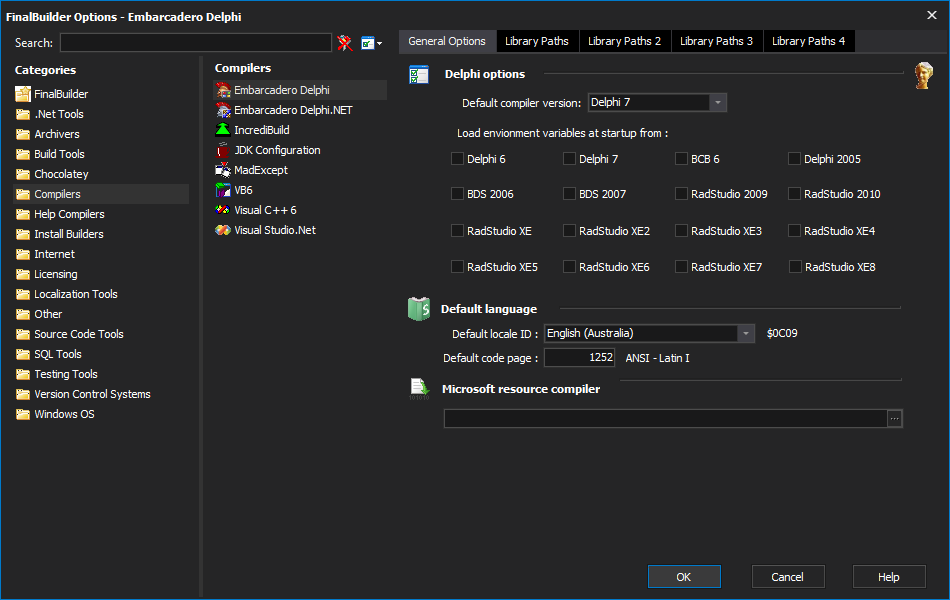Click the Archivers folder icon
Image resolution: width=950 pixels, height=600 pixels.
point(23,134)
